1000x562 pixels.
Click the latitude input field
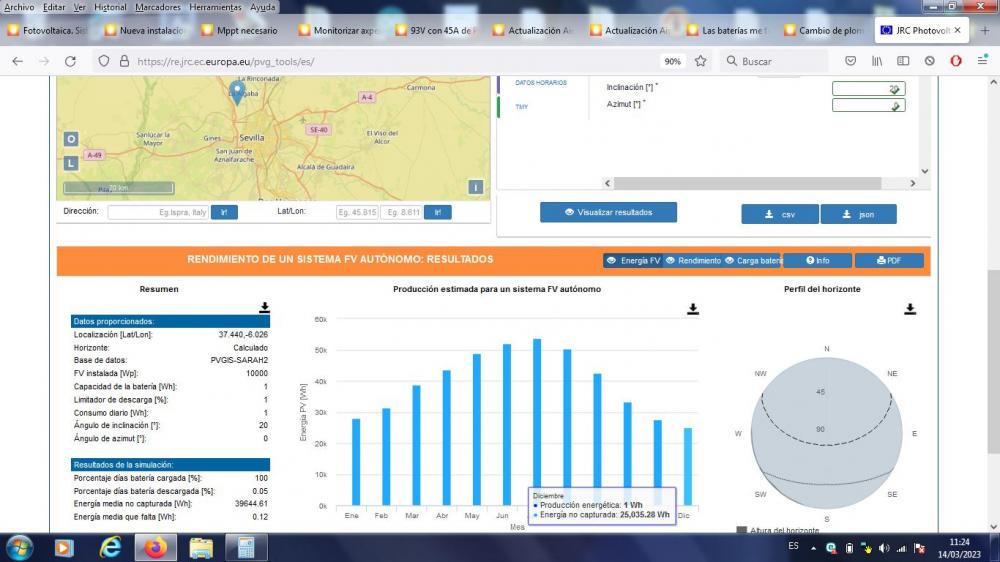pyautogui.click(x=357, y=212)
